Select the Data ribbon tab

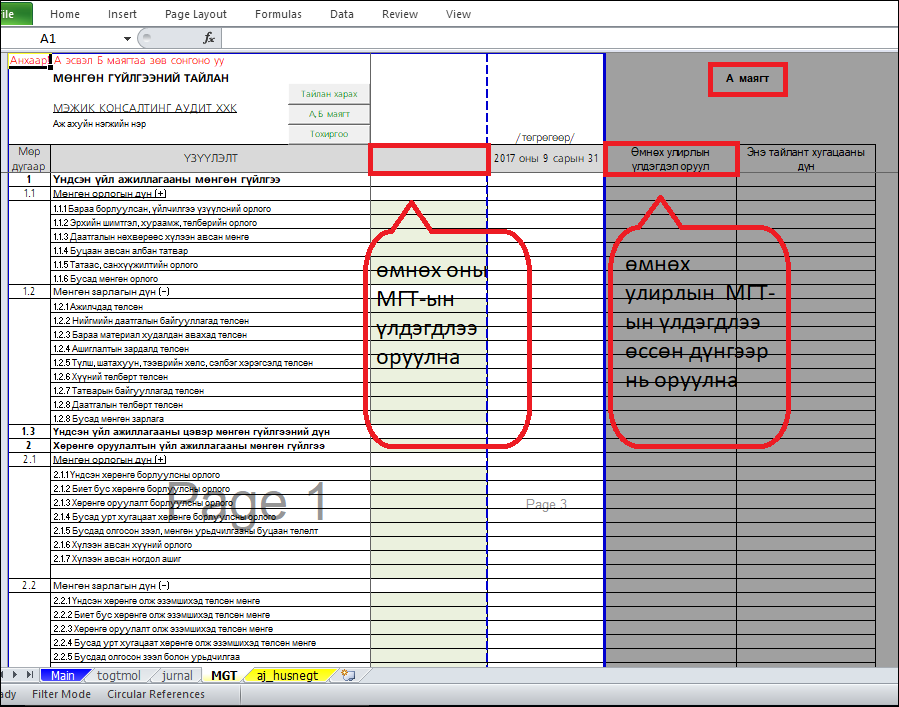tap(342, 14)
